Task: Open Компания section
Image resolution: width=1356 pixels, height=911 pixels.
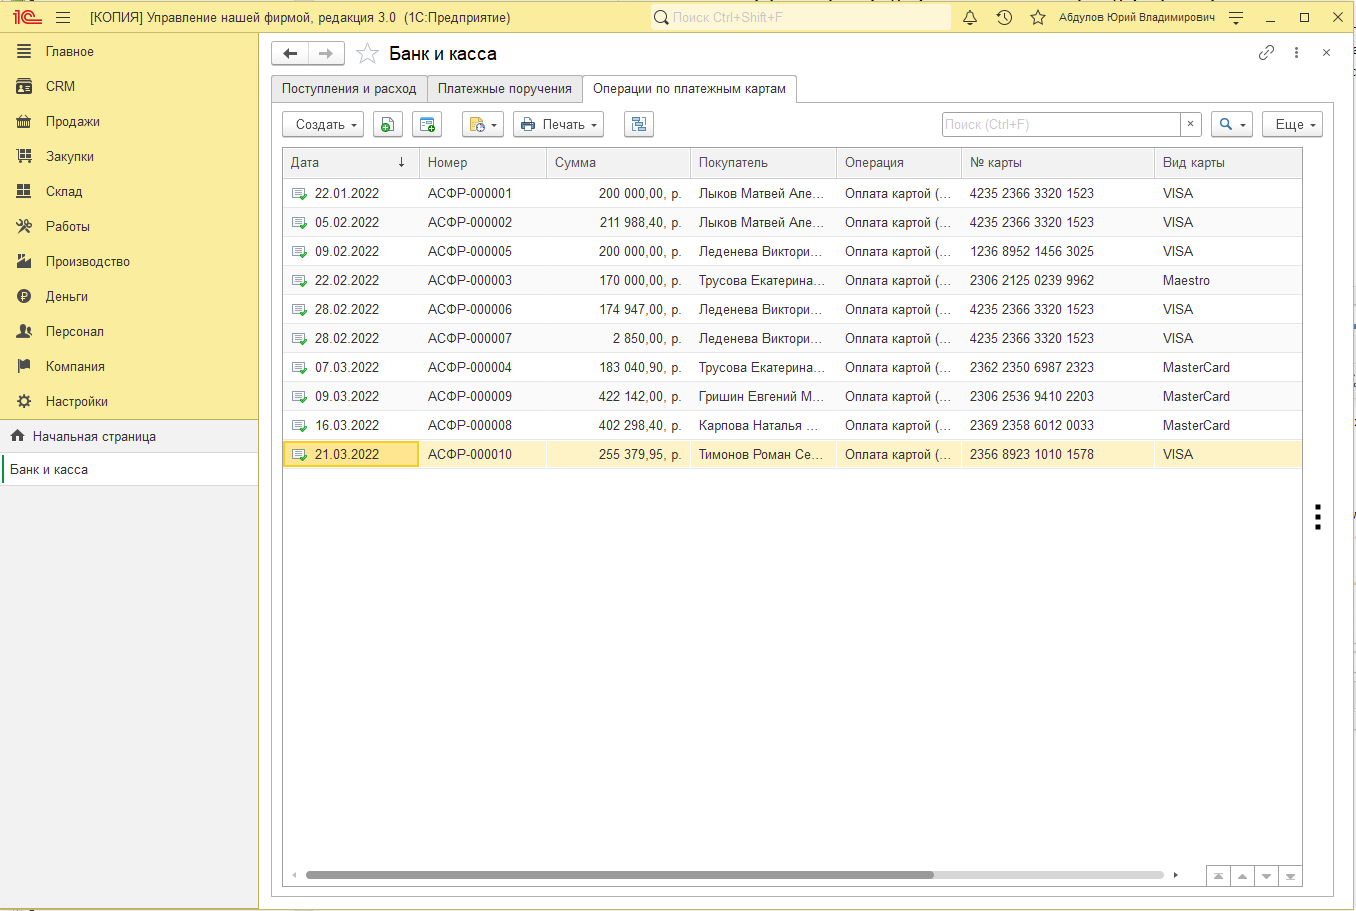Action: (129, 366)
